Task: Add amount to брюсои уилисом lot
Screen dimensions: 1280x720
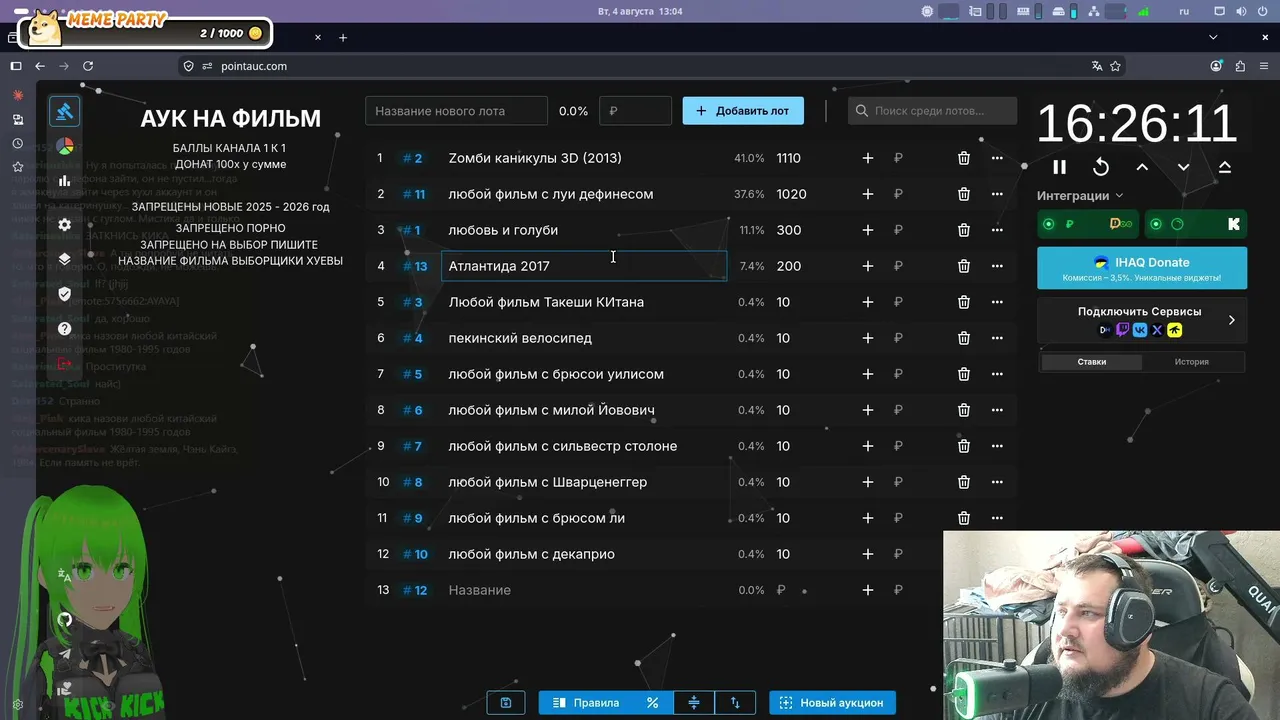Action: 868,374
